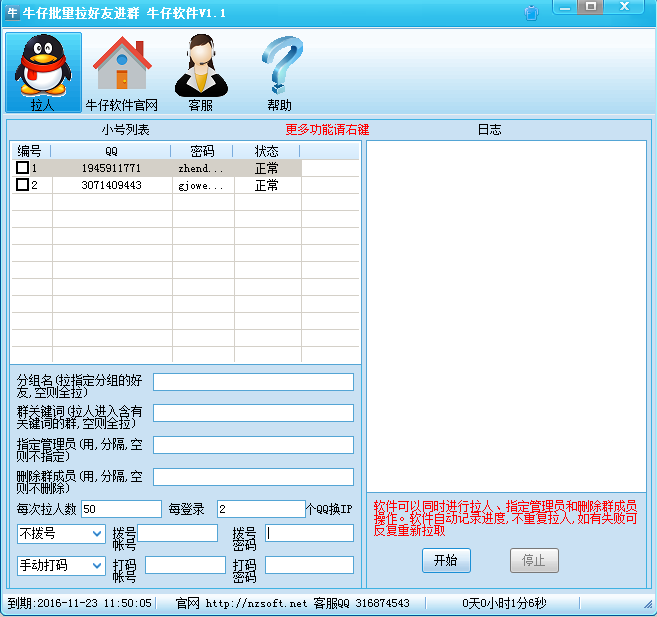Click the red 更多功能请右键 text
Screen dimensions: 657x617
point(327,129)
